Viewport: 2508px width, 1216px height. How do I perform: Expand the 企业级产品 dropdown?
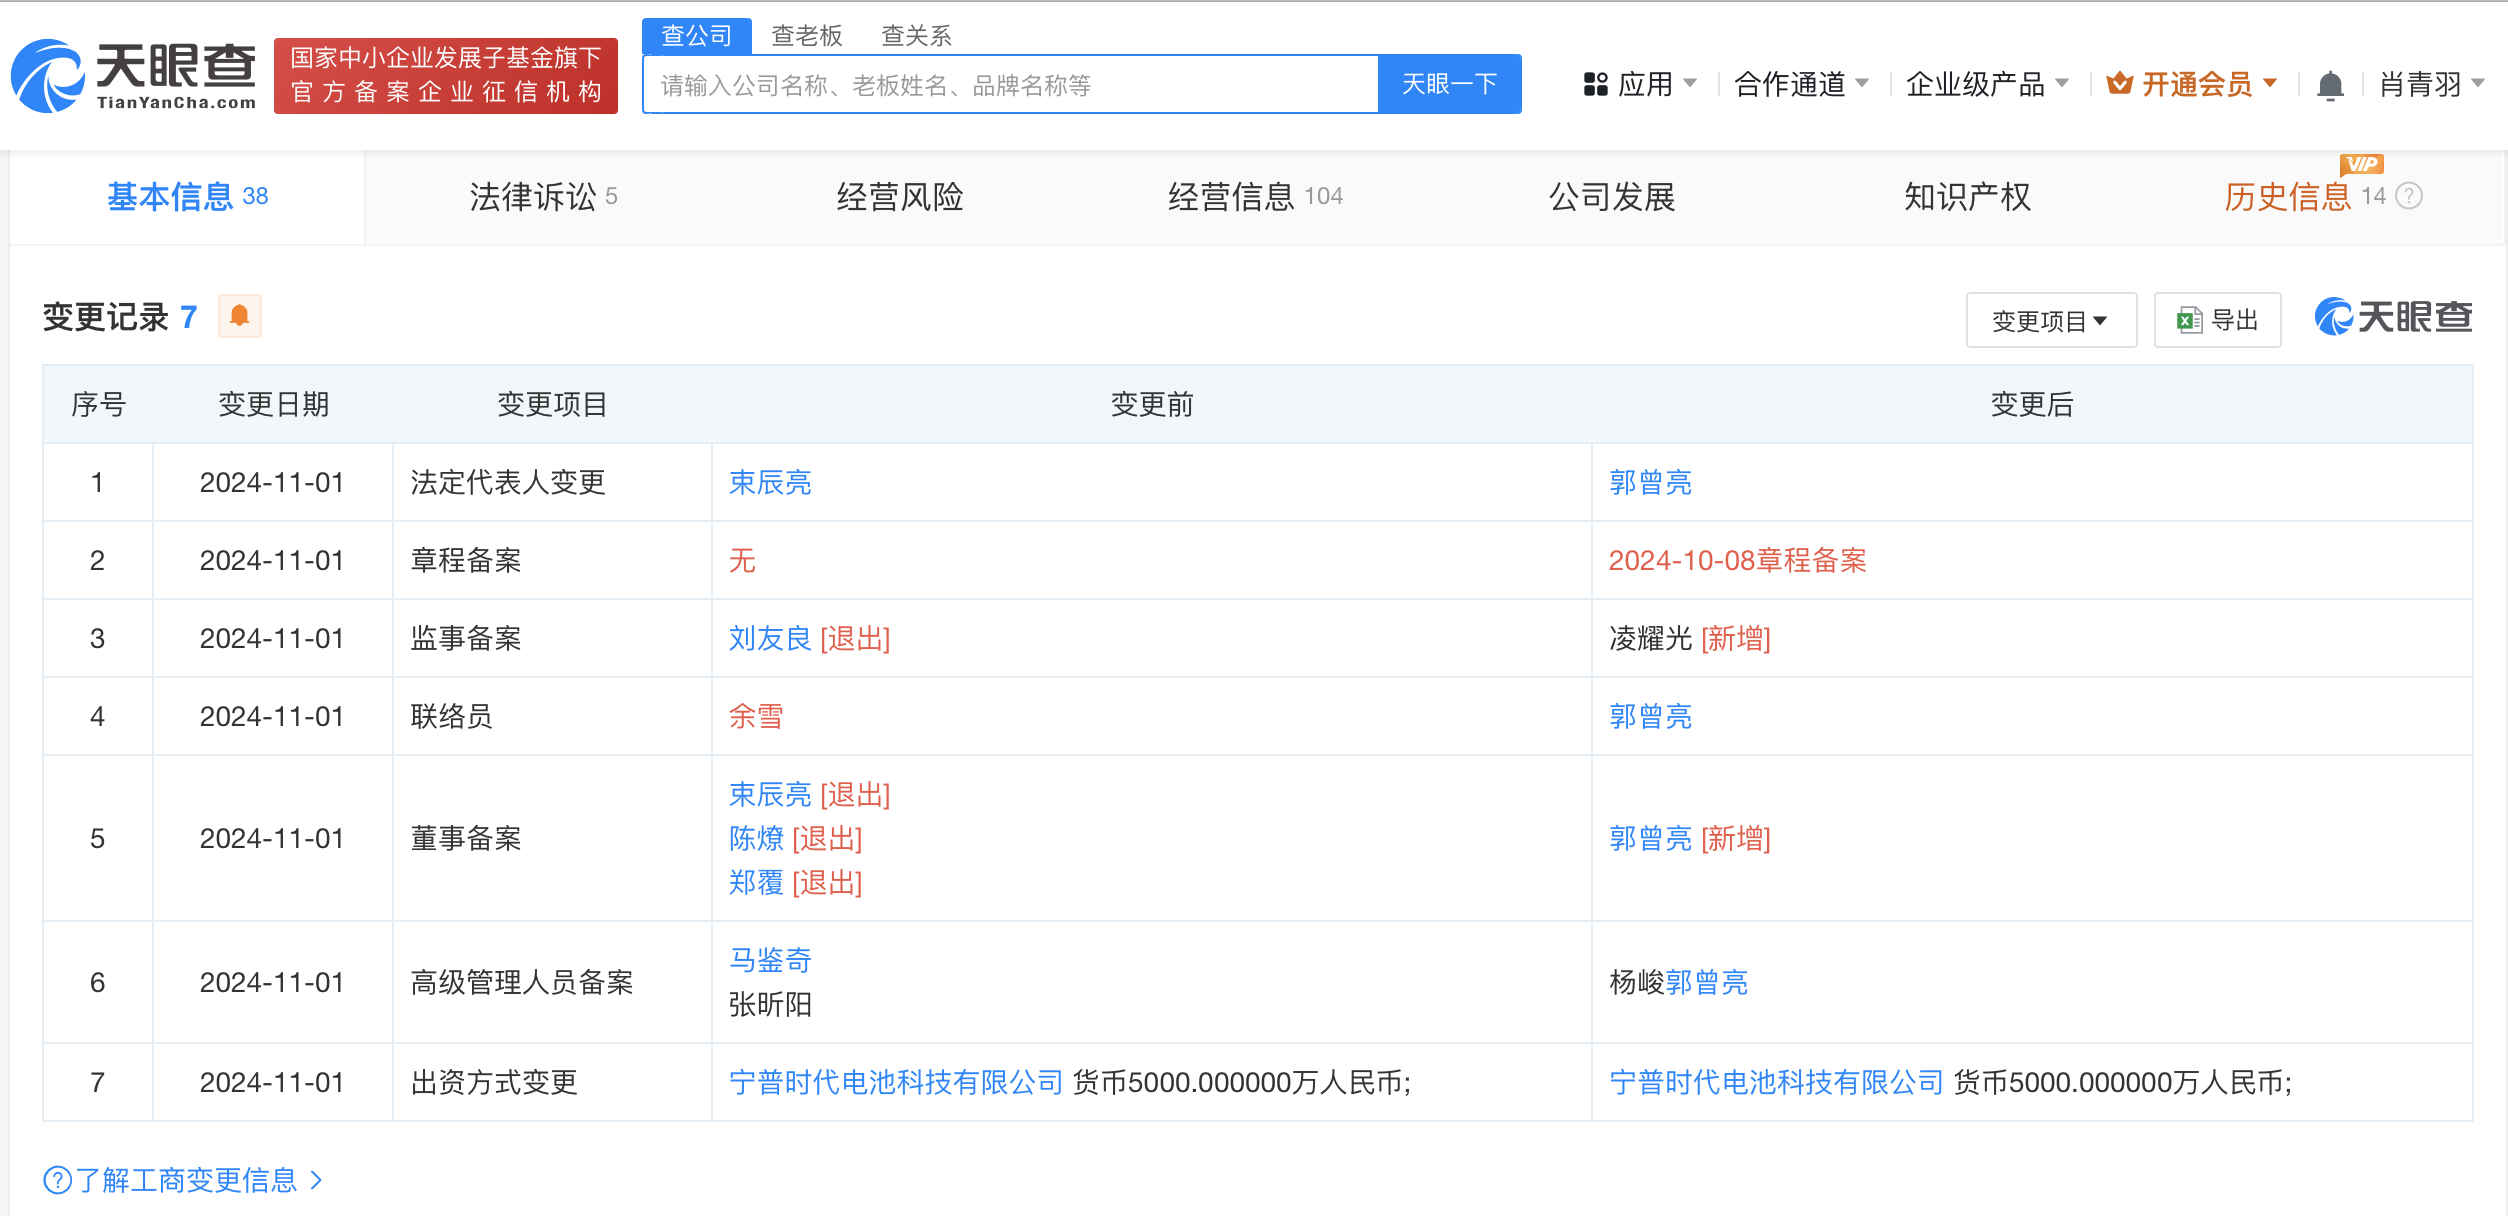[x=1987, y=84]
